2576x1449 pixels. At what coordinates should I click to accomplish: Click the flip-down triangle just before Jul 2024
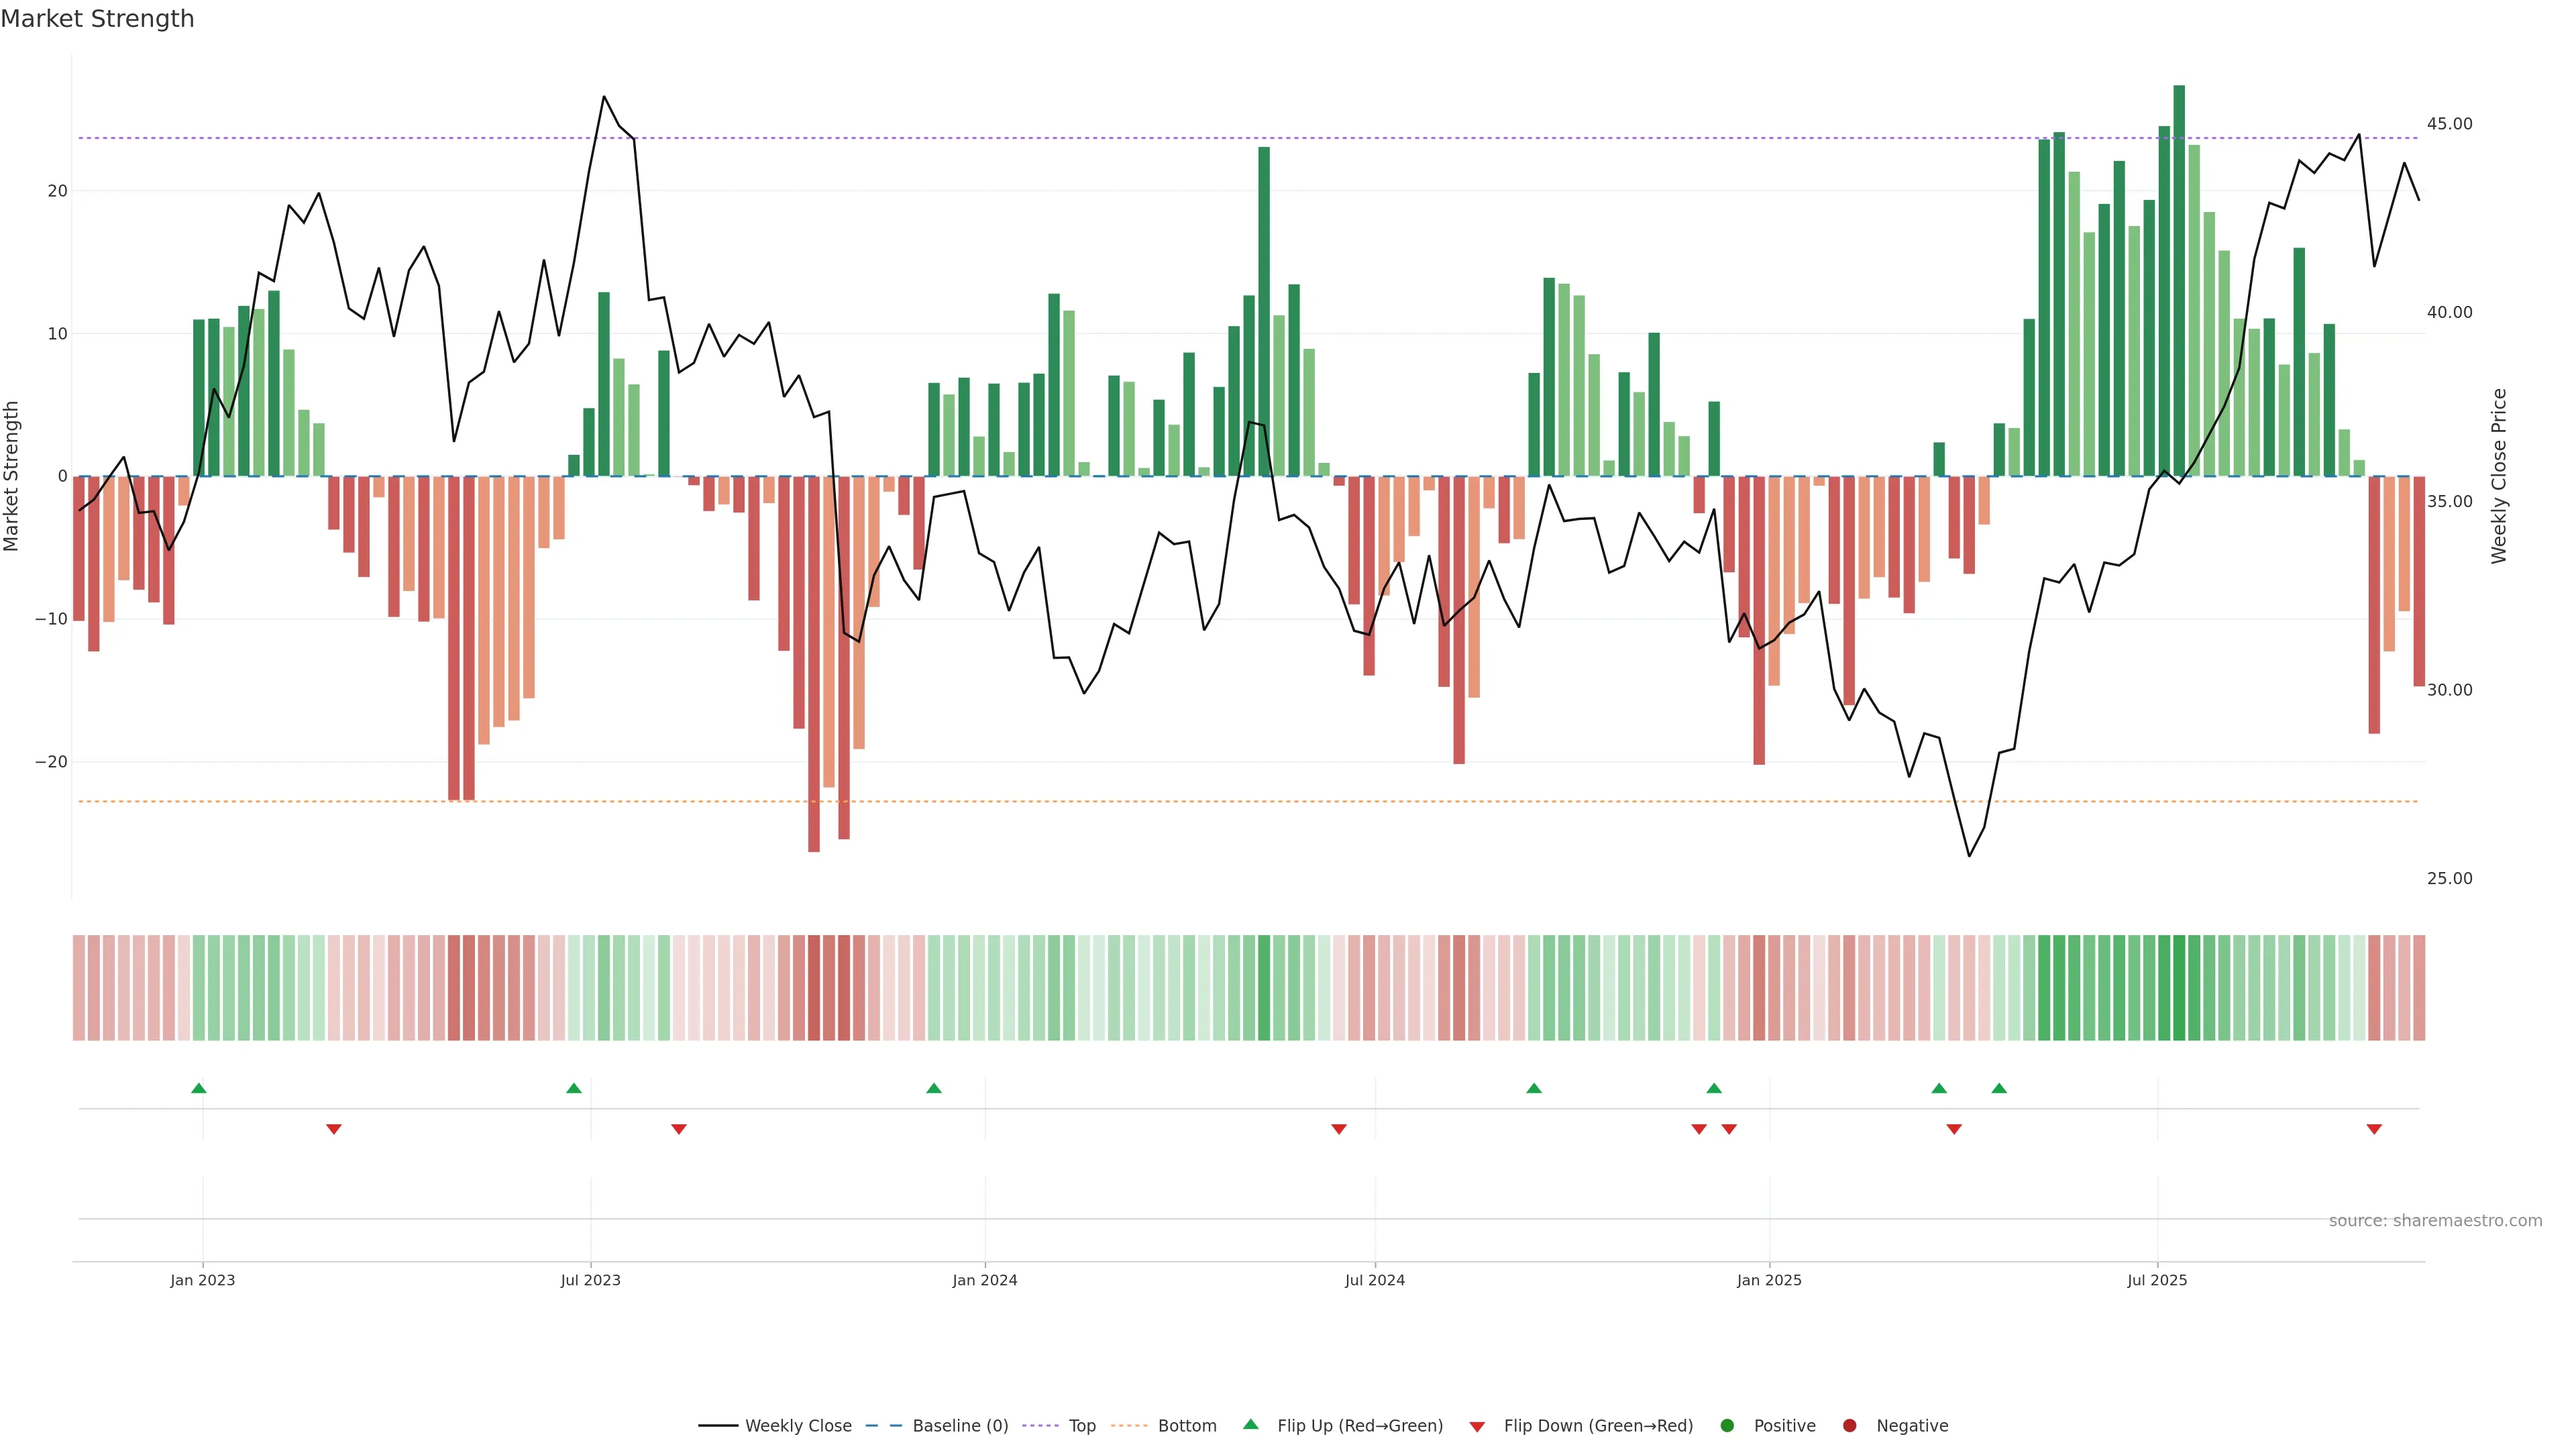tap(1339, 1129)
